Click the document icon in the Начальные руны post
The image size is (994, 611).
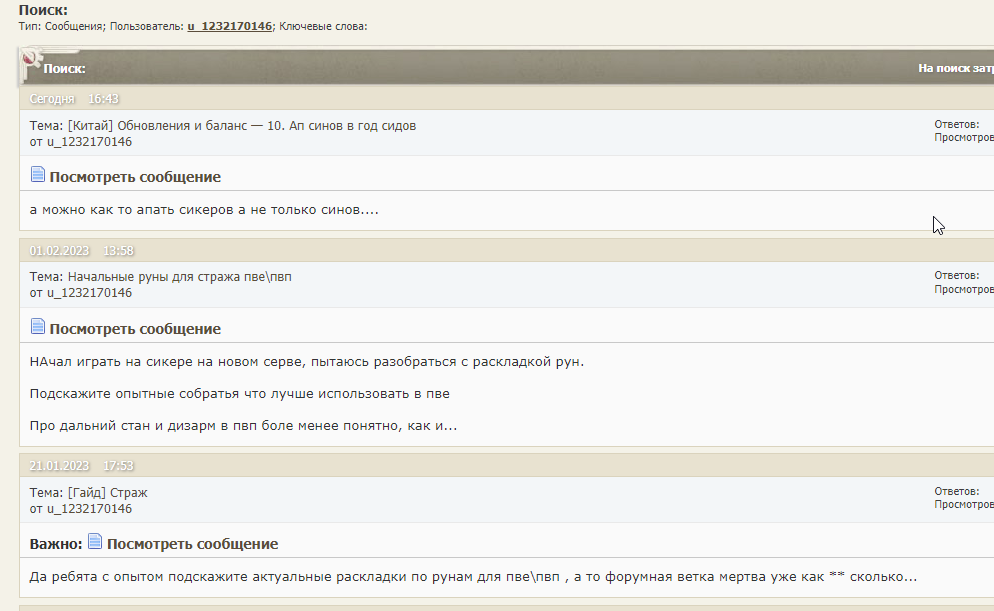click(38, 327)
